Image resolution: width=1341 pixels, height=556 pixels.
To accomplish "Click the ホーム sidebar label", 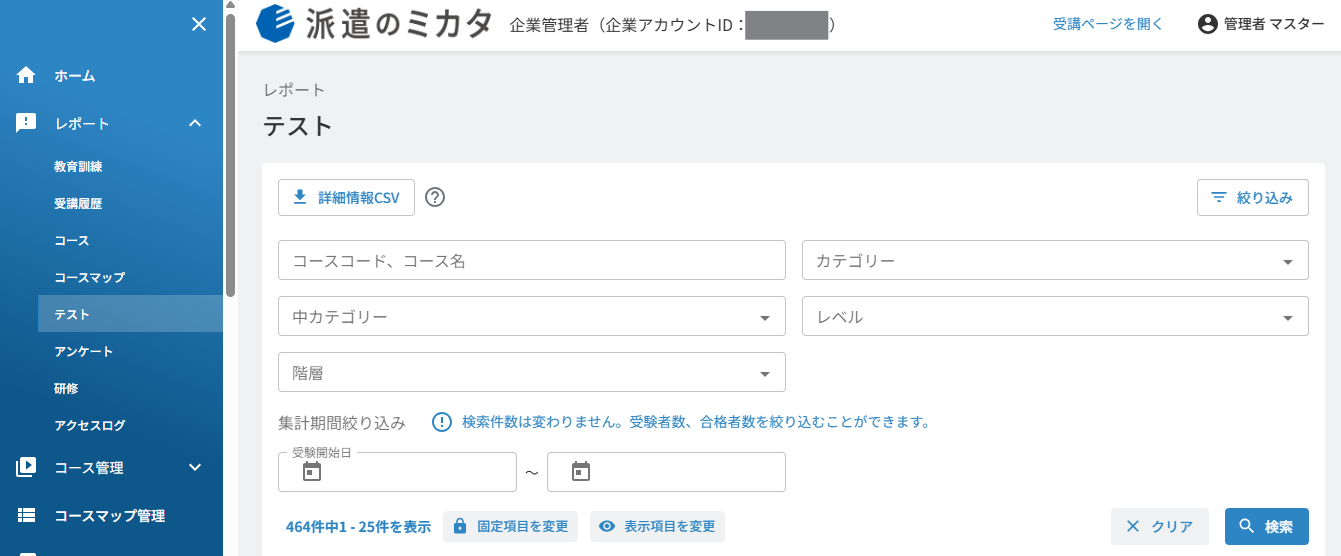I will 75,76.
